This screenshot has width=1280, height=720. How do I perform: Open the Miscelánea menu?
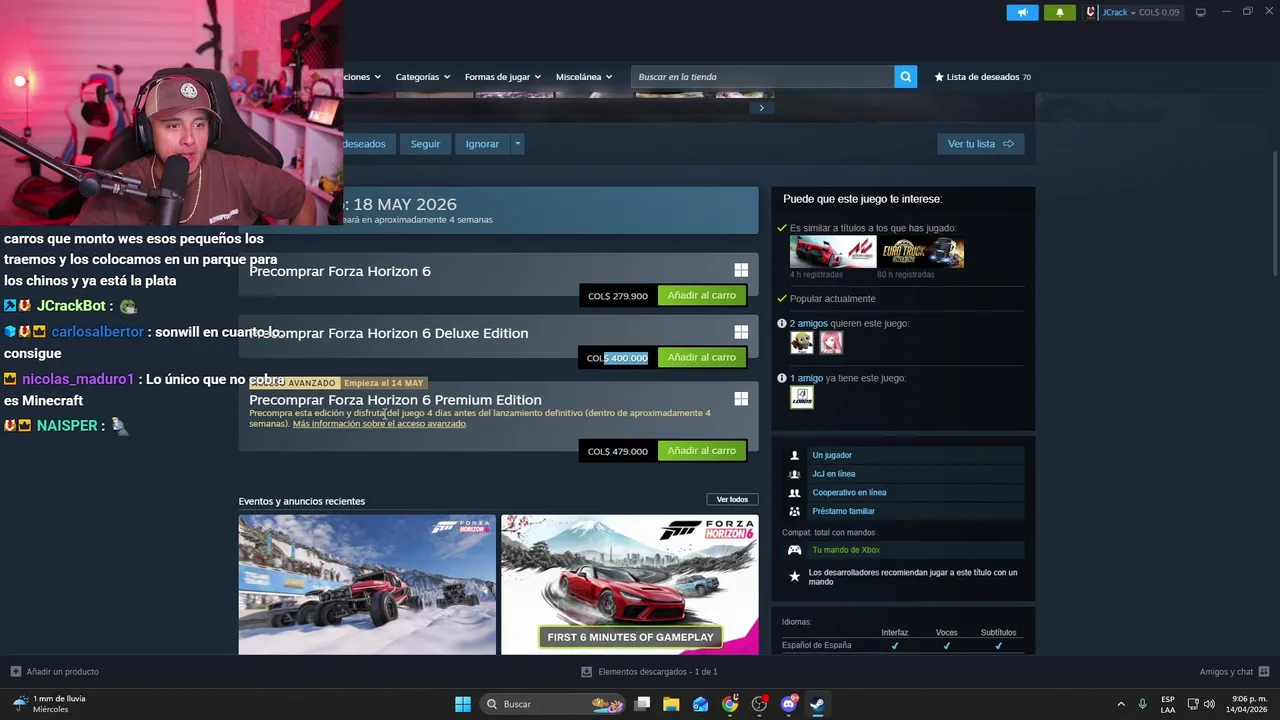click(x=584, y=77)
